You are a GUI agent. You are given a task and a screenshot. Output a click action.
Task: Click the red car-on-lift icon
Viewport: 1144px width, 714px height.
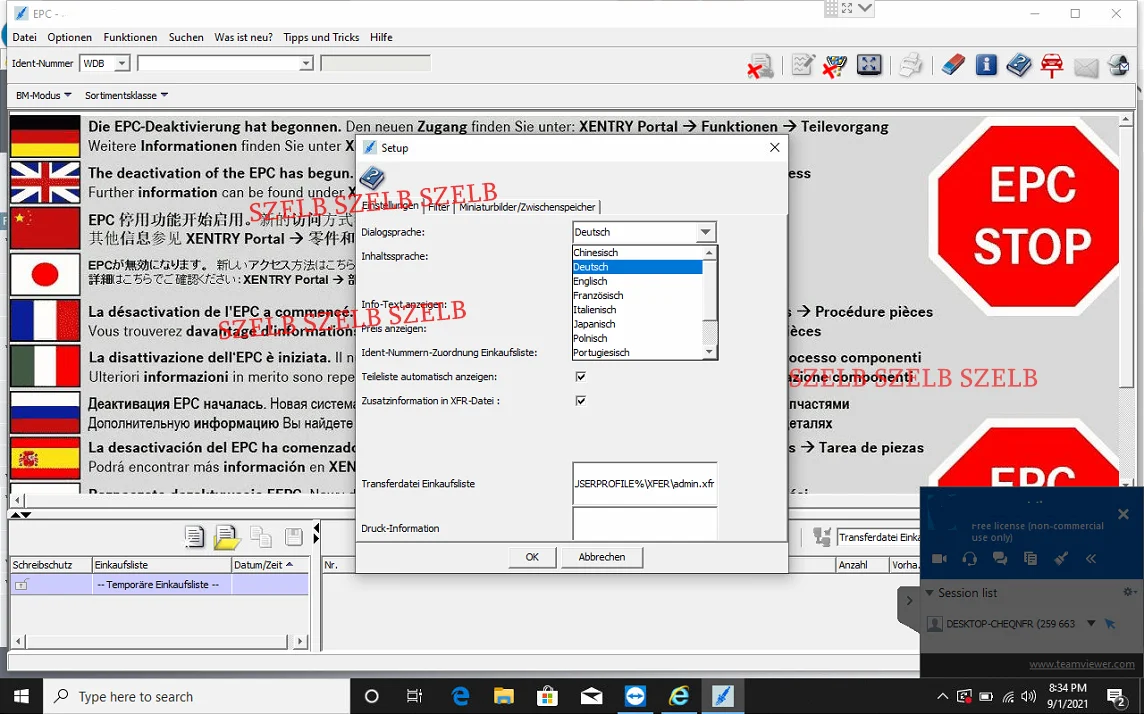coord(1051,65)
